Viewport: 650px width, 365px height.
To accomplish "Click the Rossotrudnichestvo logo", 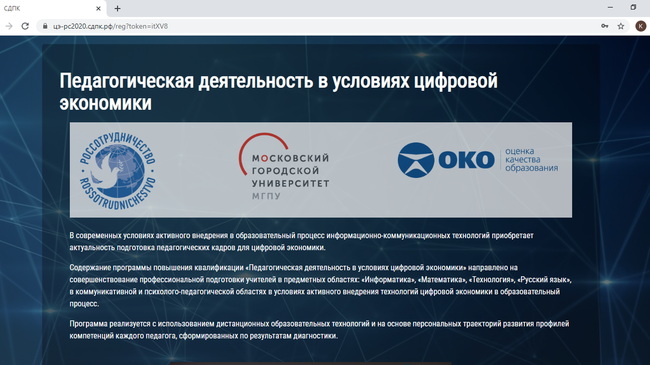I will 118,170.
